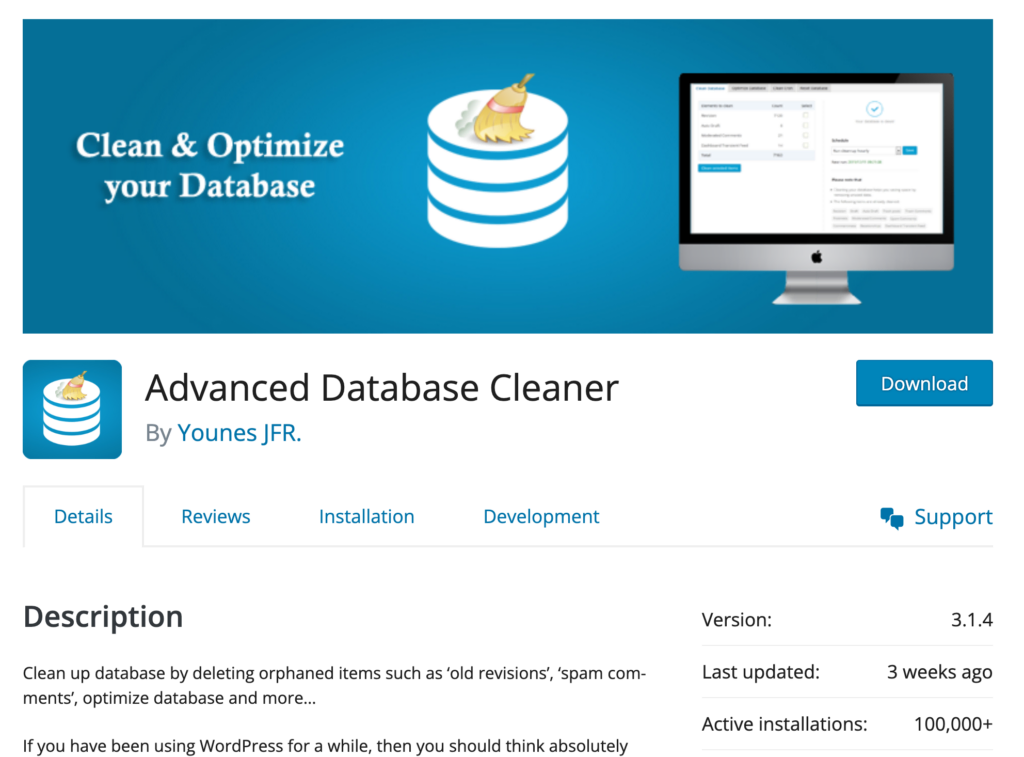Viewport: 1024px width, 757px height.
Task: Open the Support link text
Action: (953, 517)
